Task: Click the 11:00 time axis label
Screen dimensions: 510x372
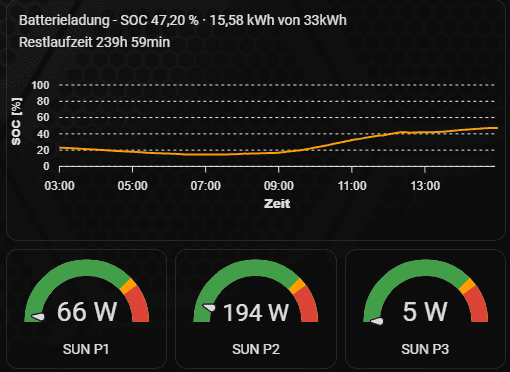Action: click(x=352, y=186)
